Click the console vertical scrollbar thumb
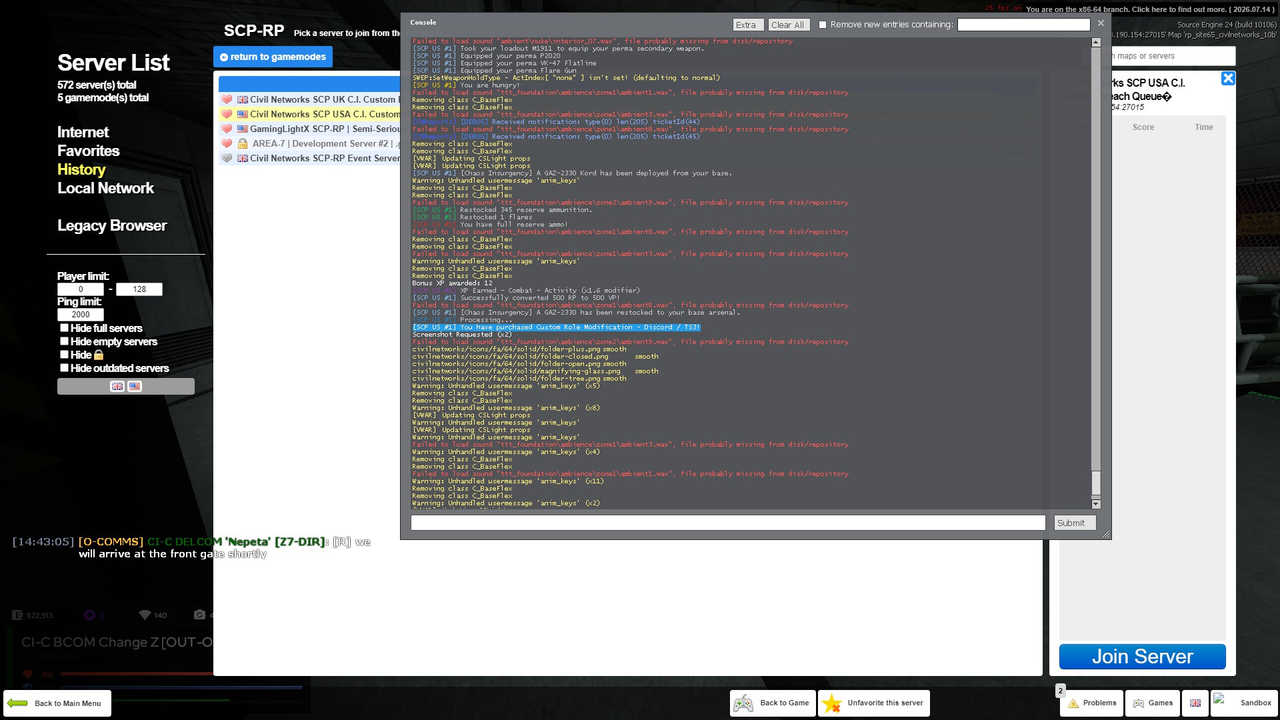1280x720 pixels. tap(1096, 483)
